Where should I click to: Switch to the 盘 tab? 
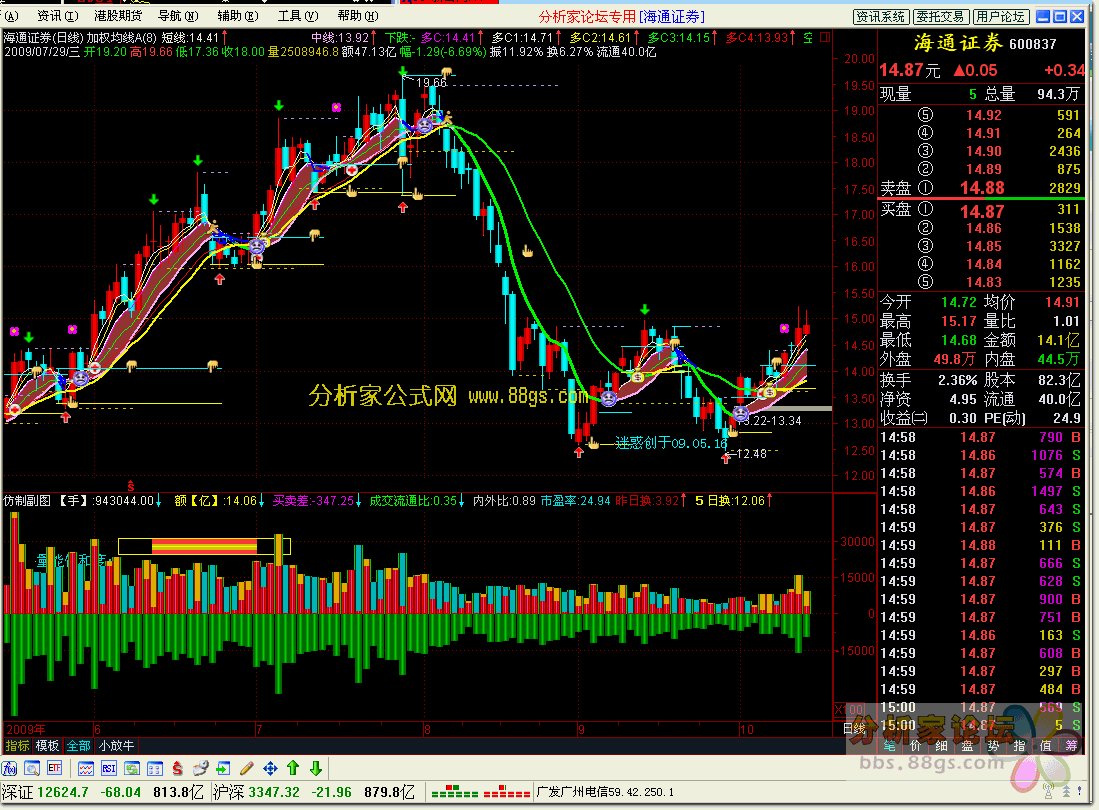pyautogui.click(x=967, y=746)
